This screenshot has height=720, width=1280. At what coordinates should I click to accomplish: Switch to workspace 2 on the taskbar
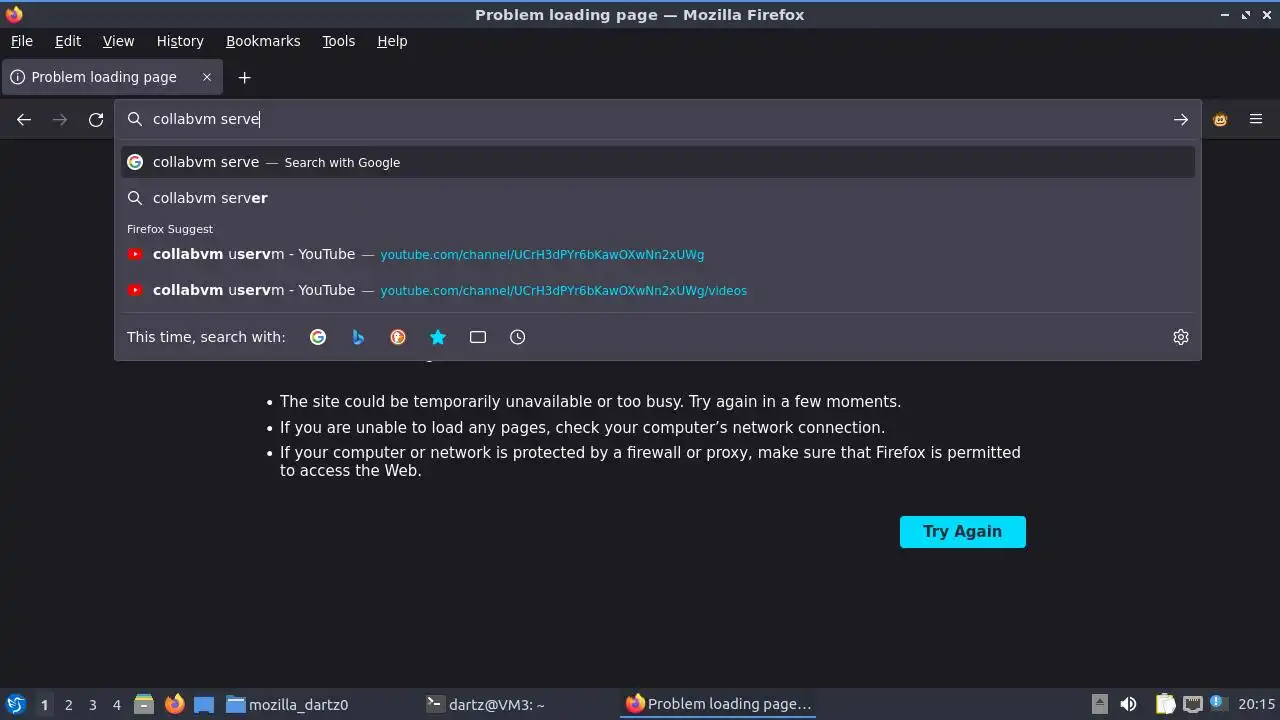(68, 705)
